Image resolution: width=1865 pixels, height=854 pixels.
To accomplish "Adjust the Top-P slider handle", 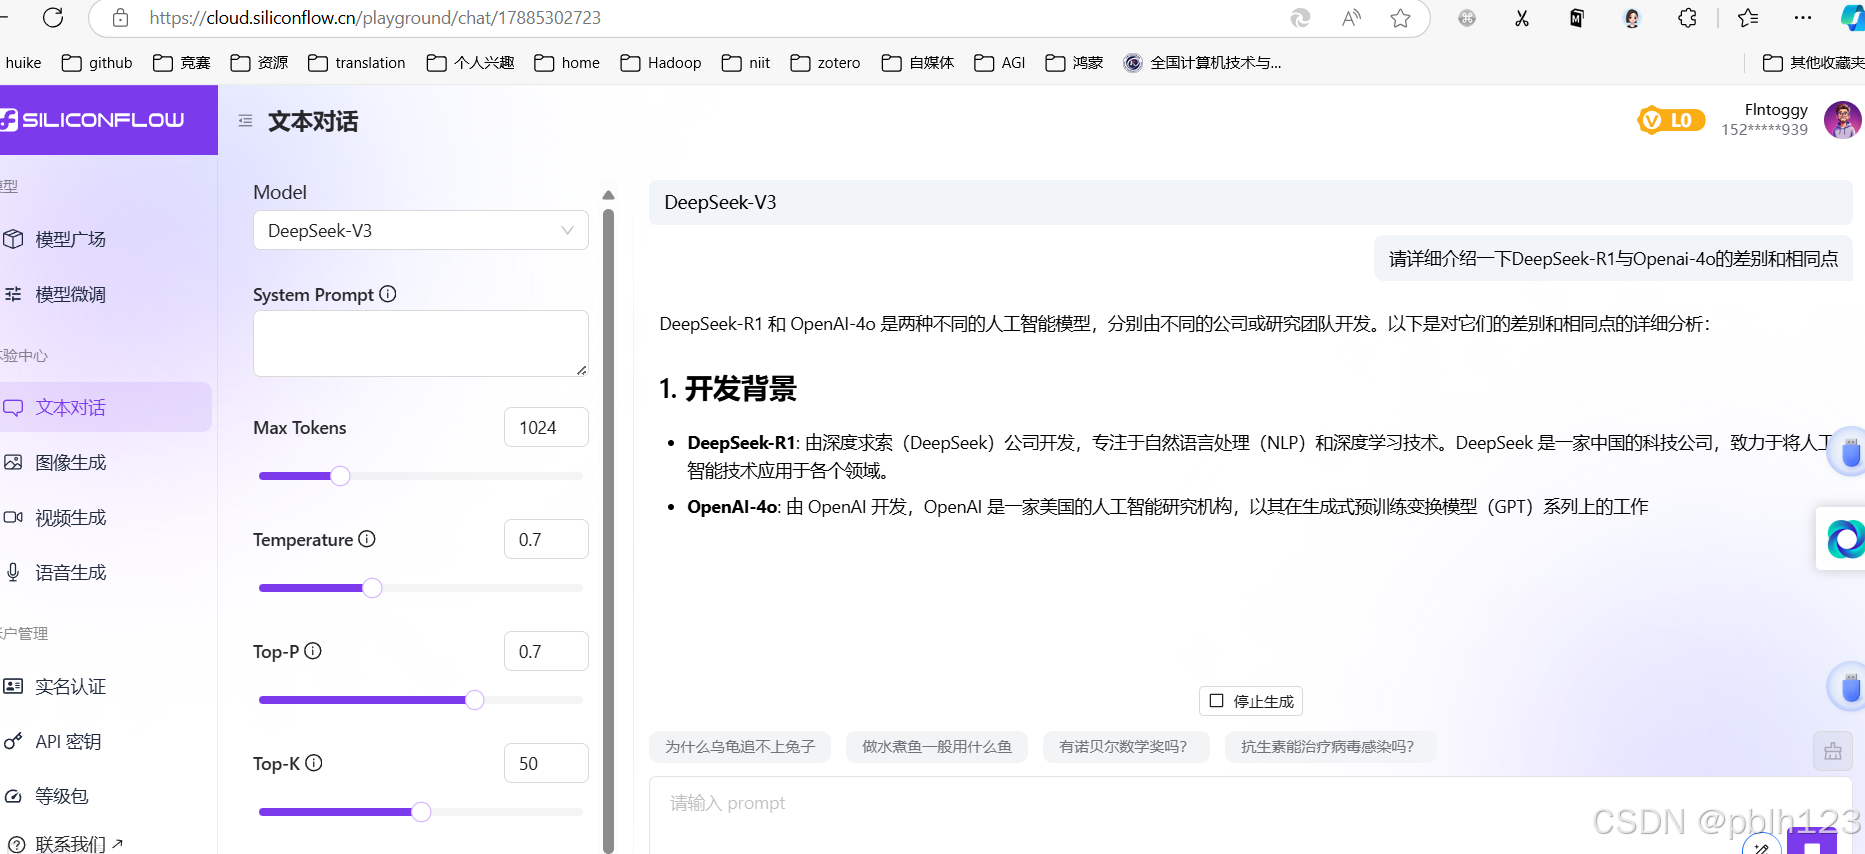I will [475, 700].
